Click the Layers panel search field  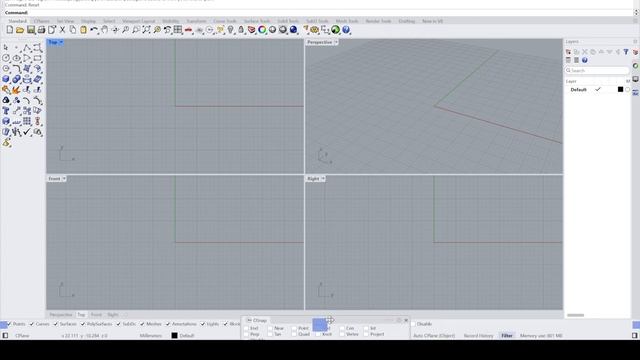point(597,71)
